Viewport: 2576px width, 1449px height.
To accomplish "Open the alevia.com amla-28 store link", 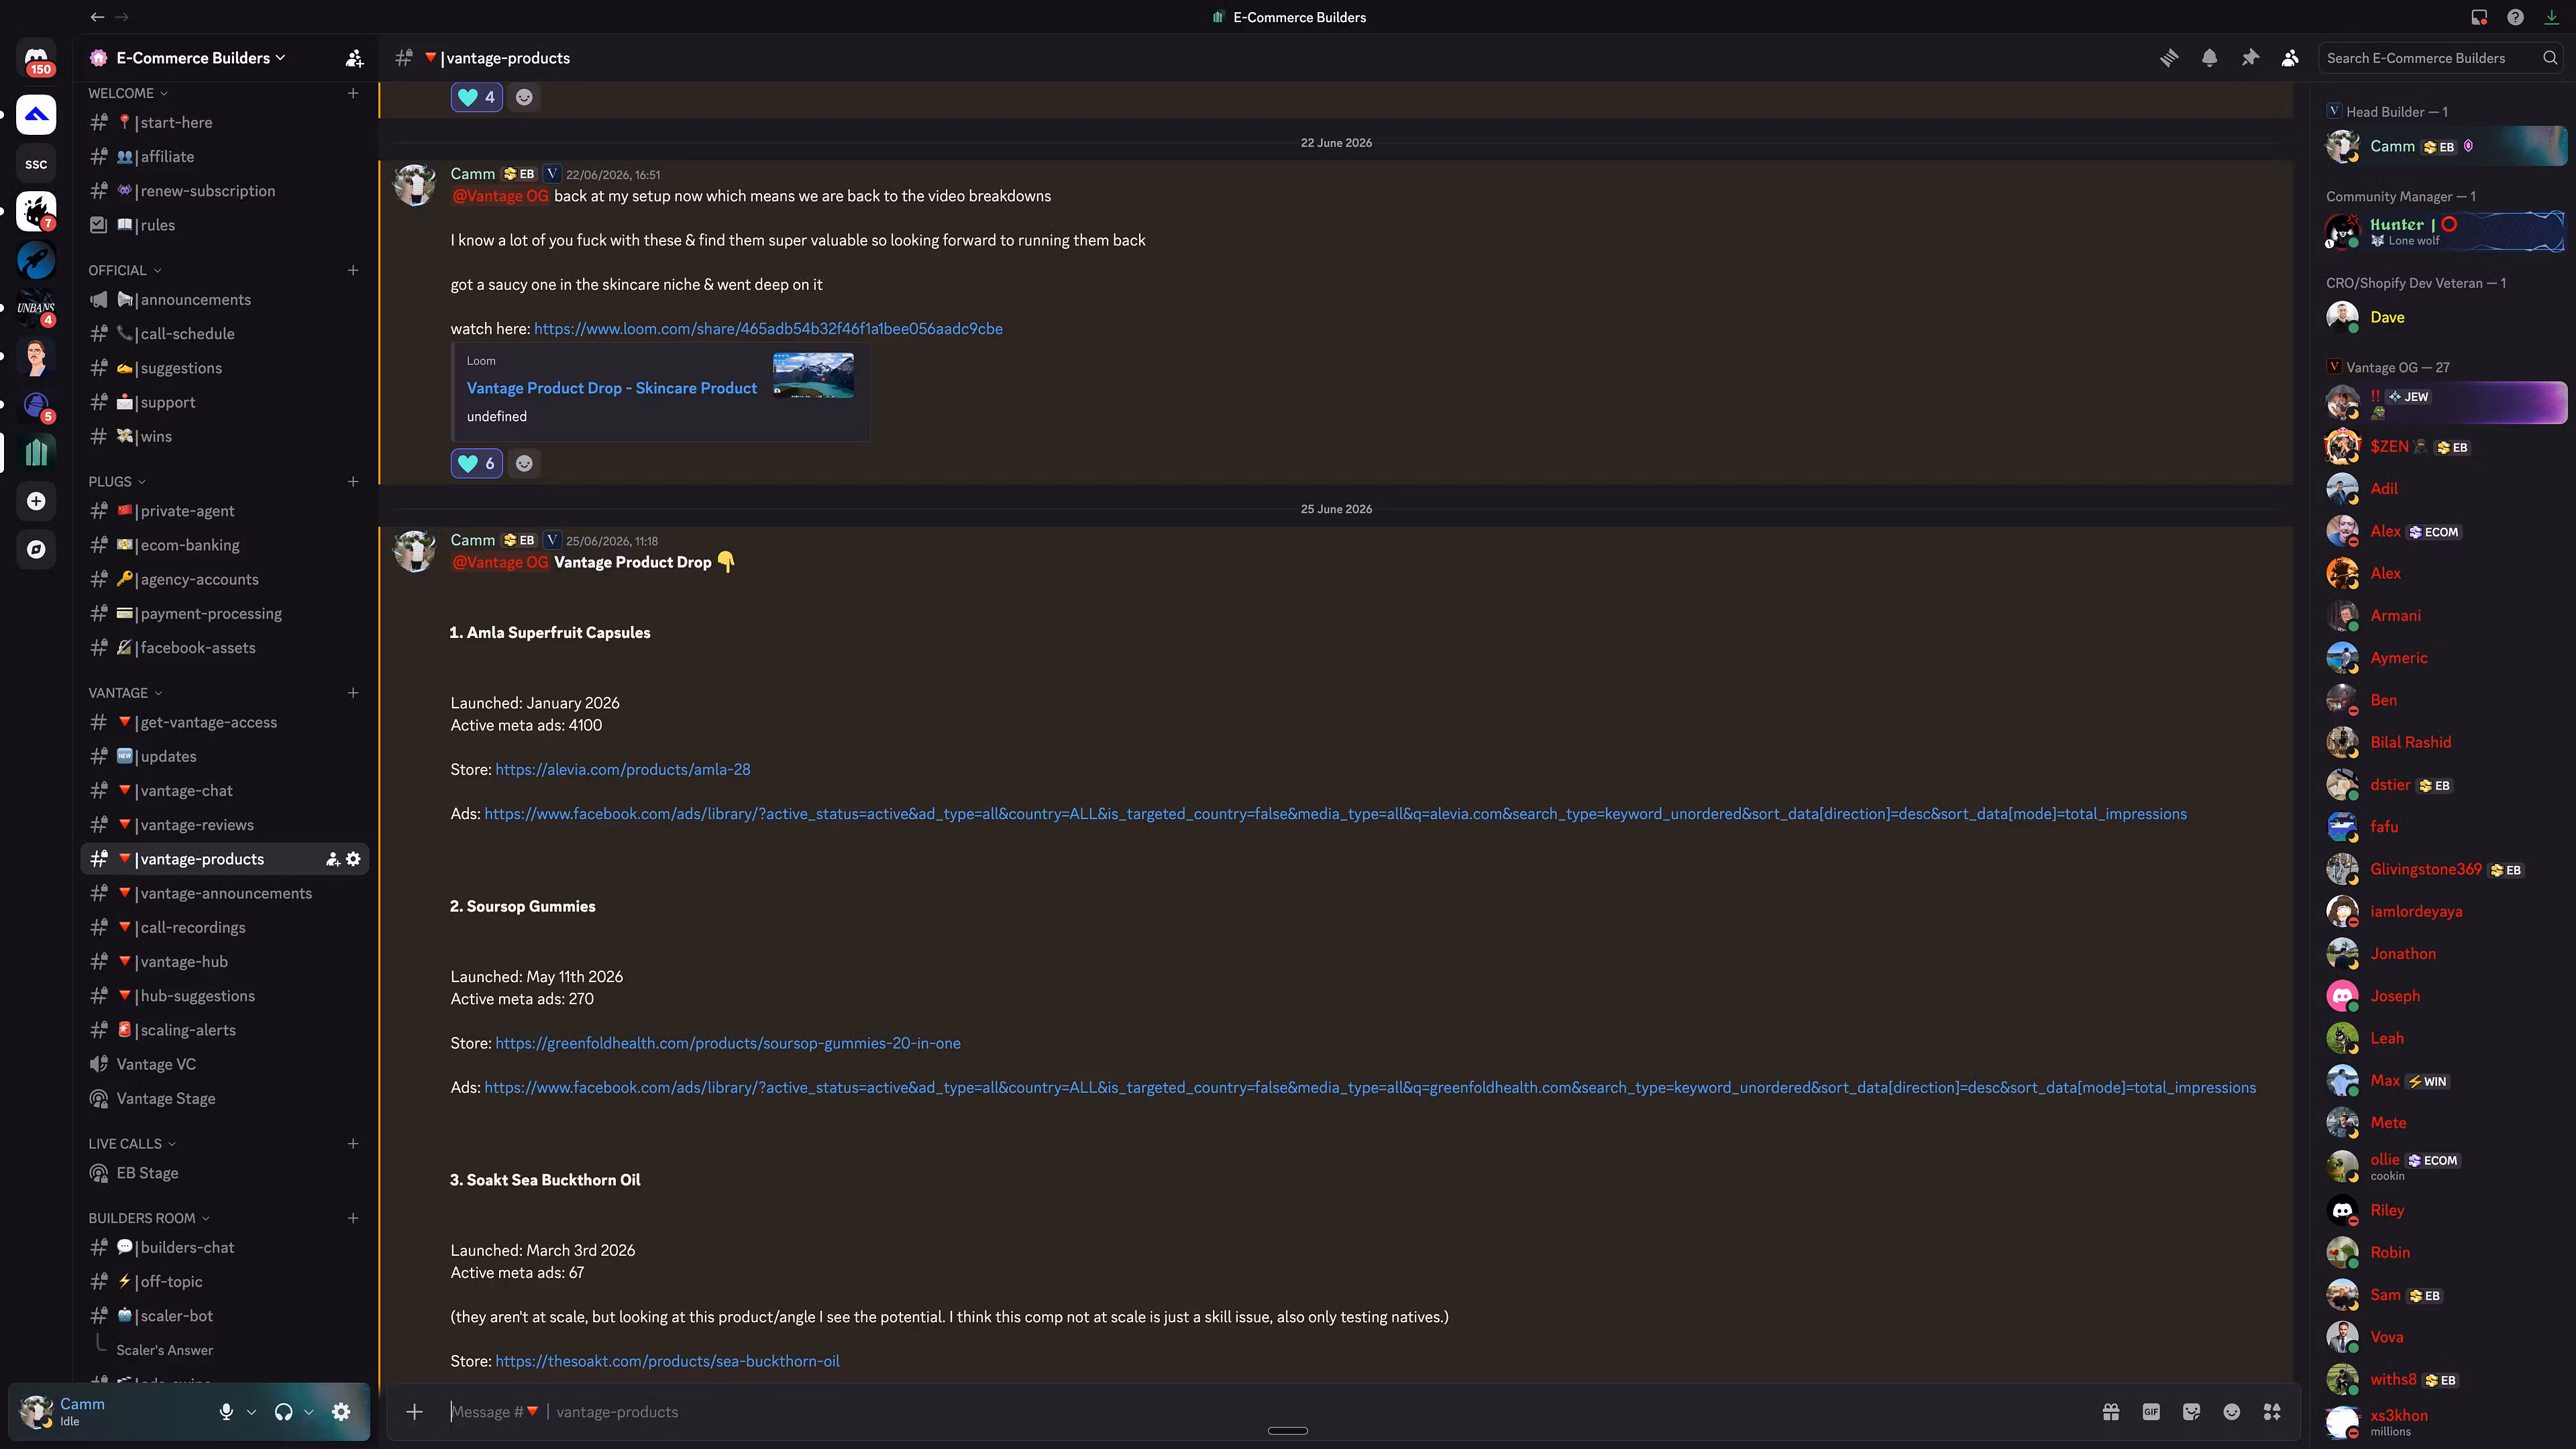I will (x=622, y=770).
